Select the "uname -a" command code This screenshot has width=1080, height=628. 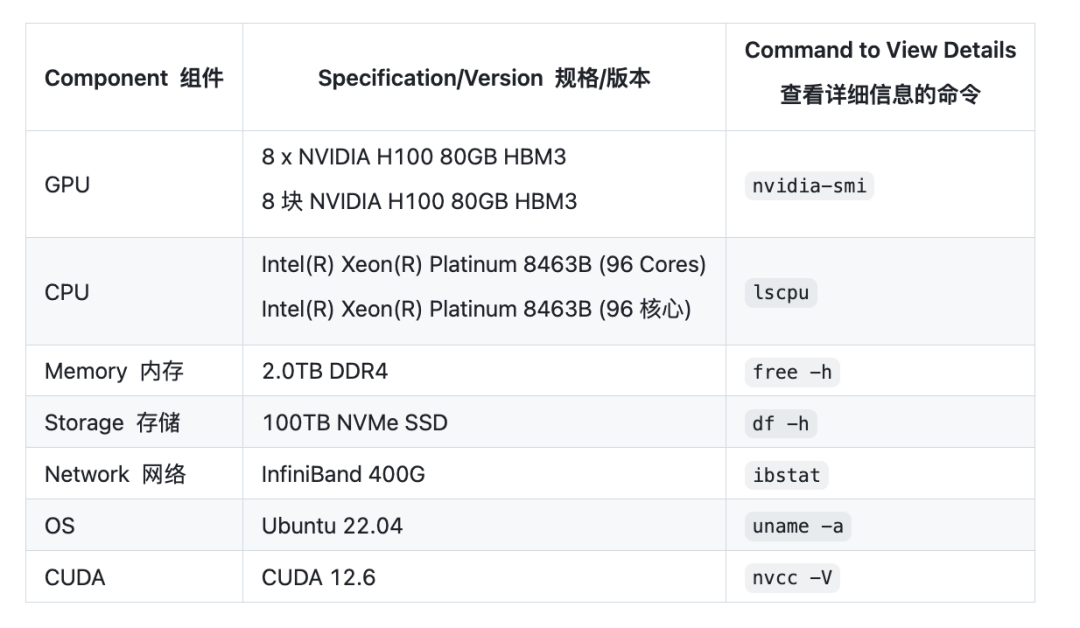[798, 526]
